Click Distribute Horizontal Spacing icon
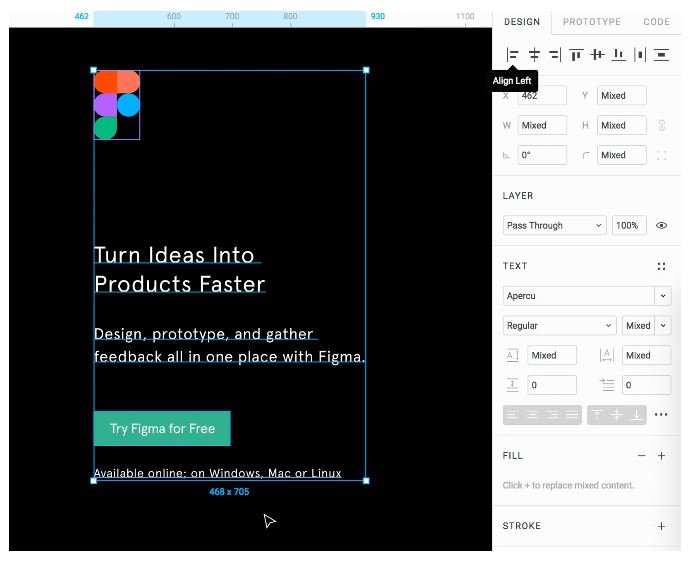Screen dimensions: 693x571 [640, 55]
